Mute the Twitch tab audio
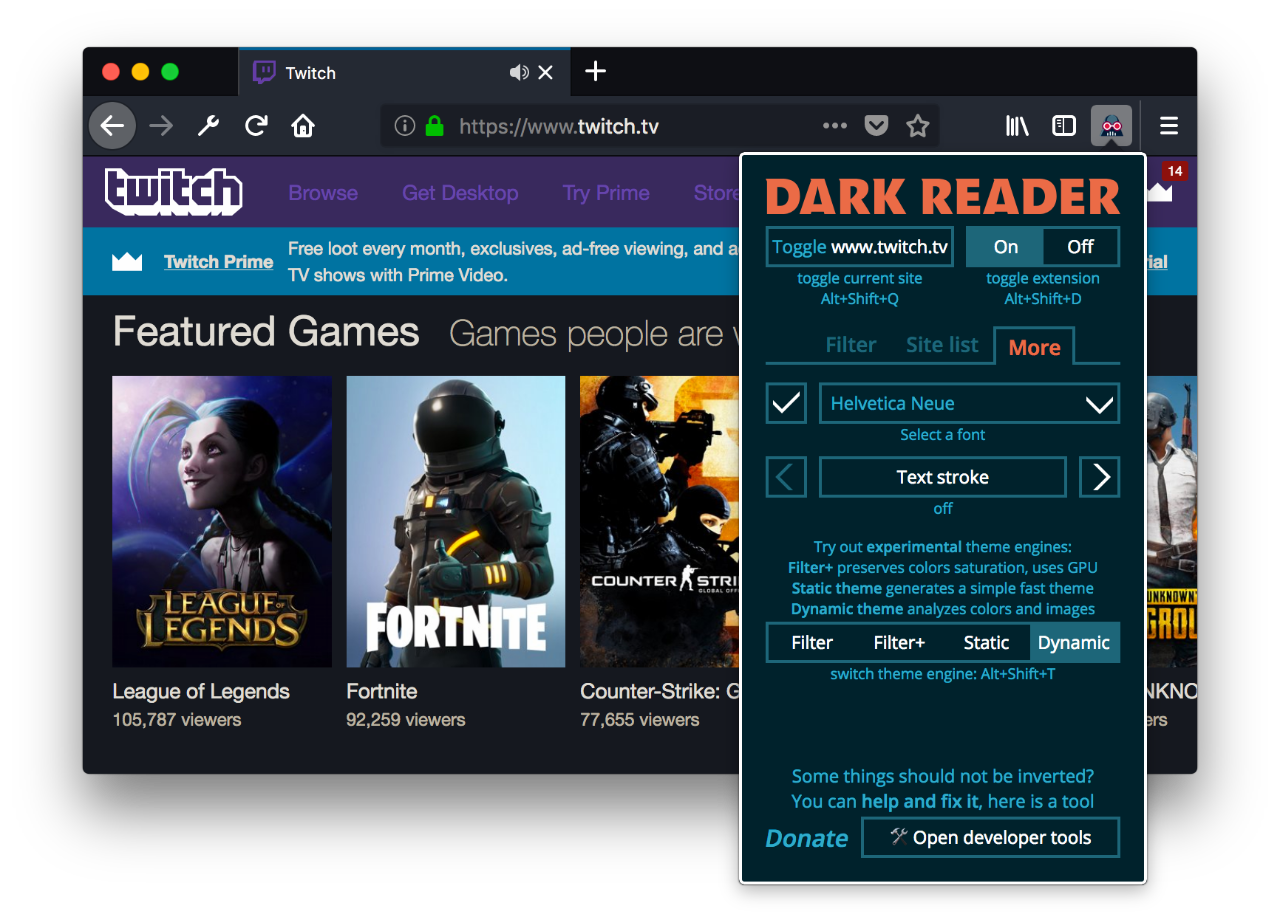 coord(518,72)
